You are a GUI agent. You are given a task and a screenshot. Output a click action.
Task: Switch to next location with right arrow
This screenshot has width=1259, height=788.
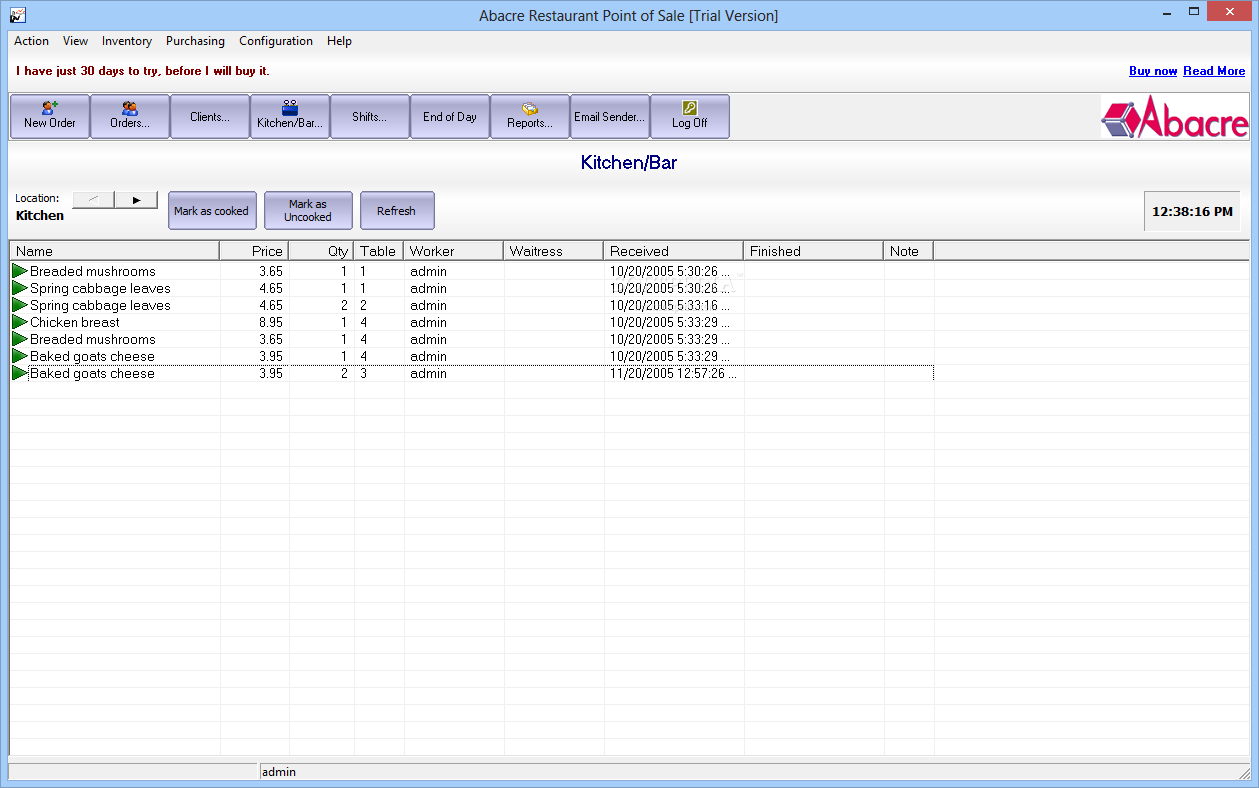pyautogui.click(x=136, y=200)
